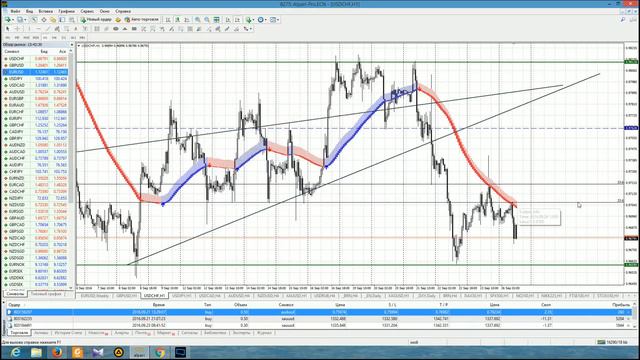This screenshot has width=640, height=360.
Task: Open Templates dropdown arrow
Action: click(278, 20)
